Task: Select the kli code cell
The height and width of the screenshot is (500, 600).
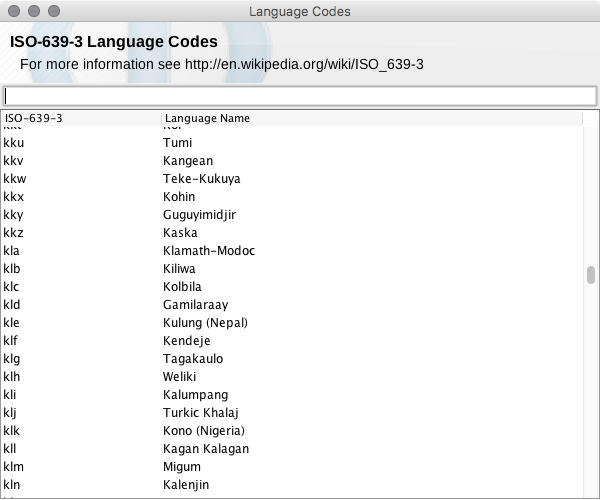Action: [10, 394]
